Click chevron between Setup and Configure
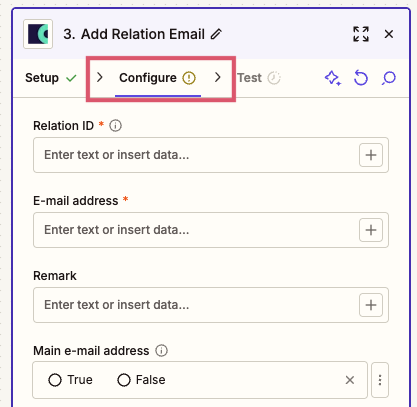This screenshot has width=417, height=407. 99,77
